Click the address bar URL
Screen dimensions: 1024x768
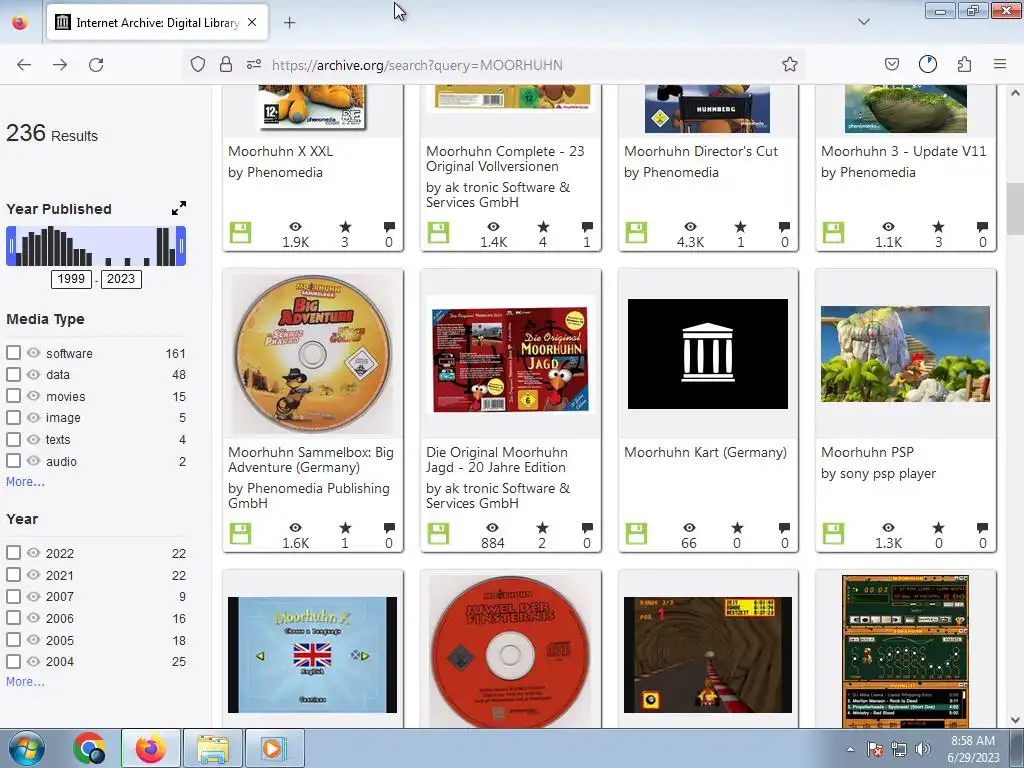418,65
